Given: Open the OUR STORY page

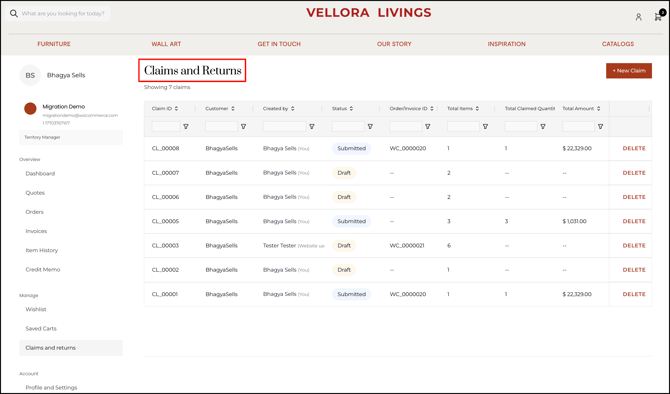Looking at the screenshot, I should coord(394,44).
